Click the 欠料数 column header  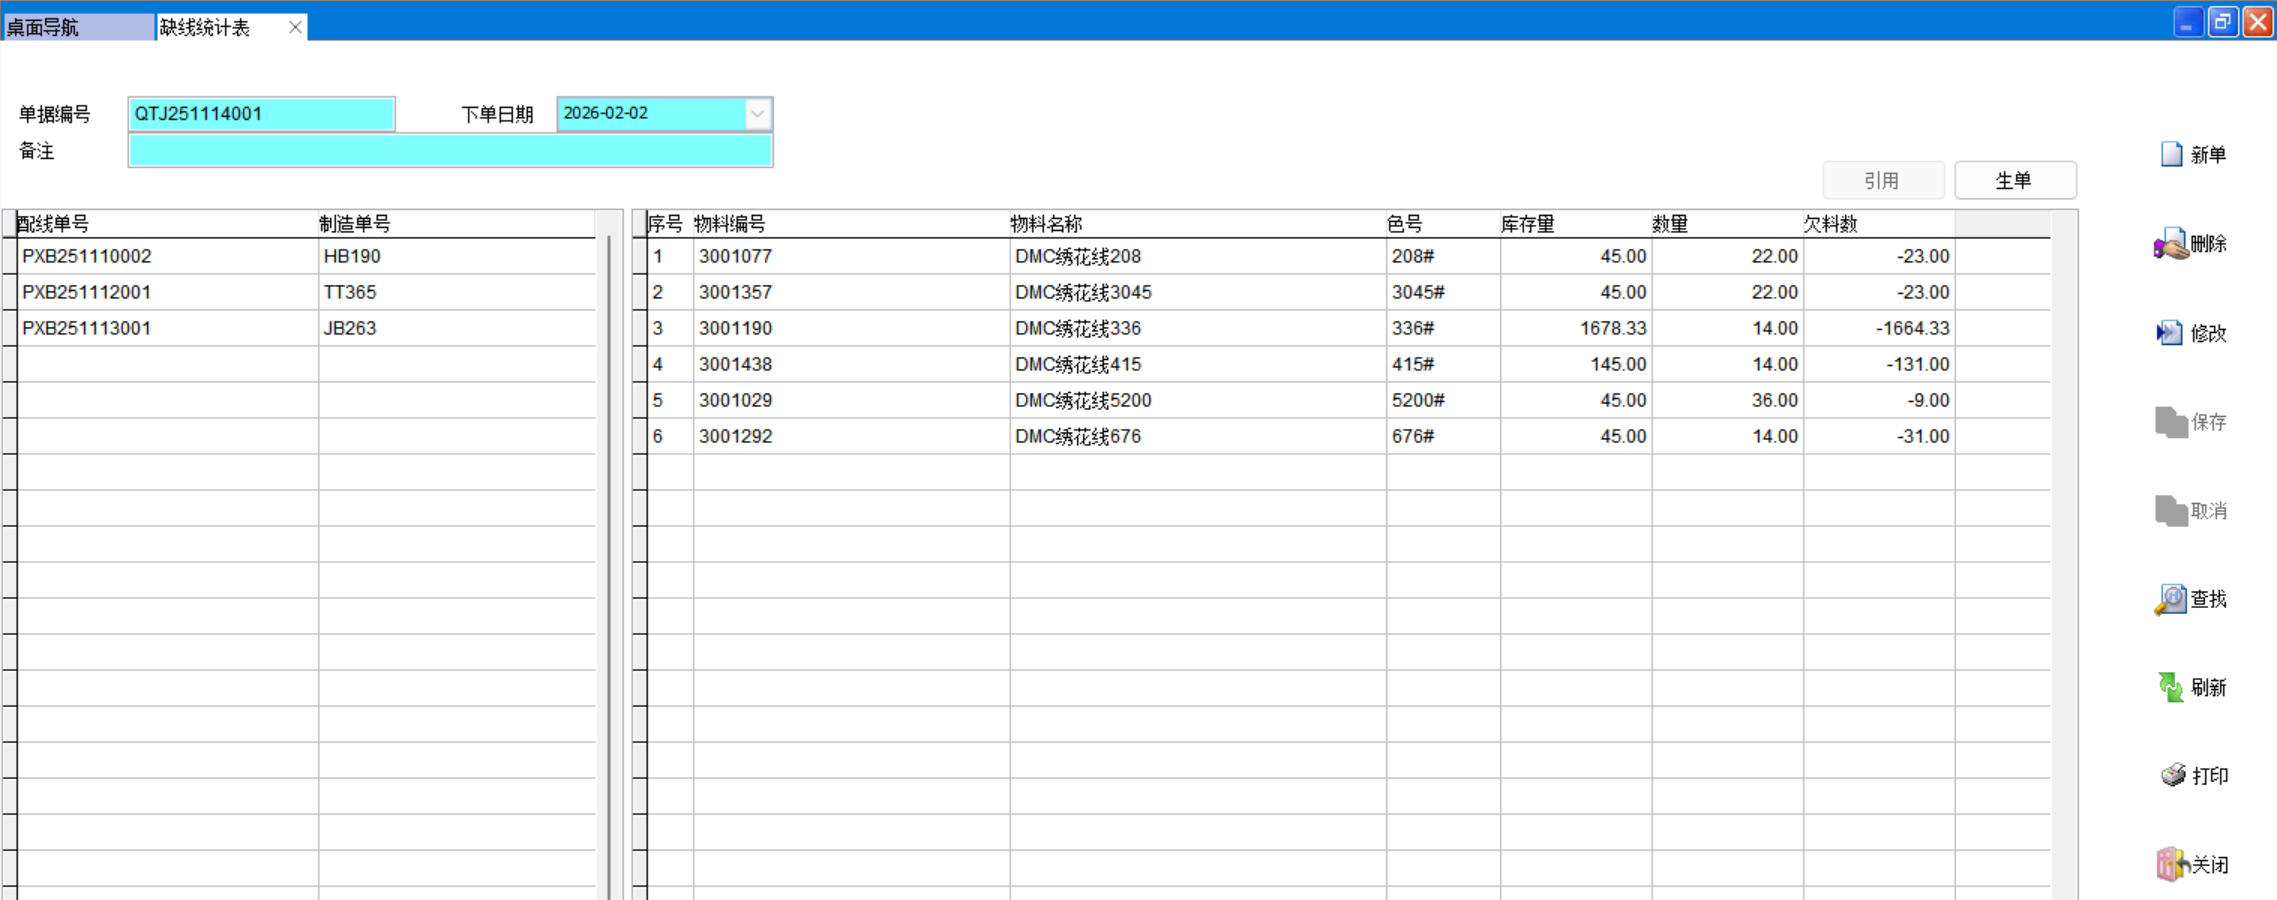(1830, 224)
